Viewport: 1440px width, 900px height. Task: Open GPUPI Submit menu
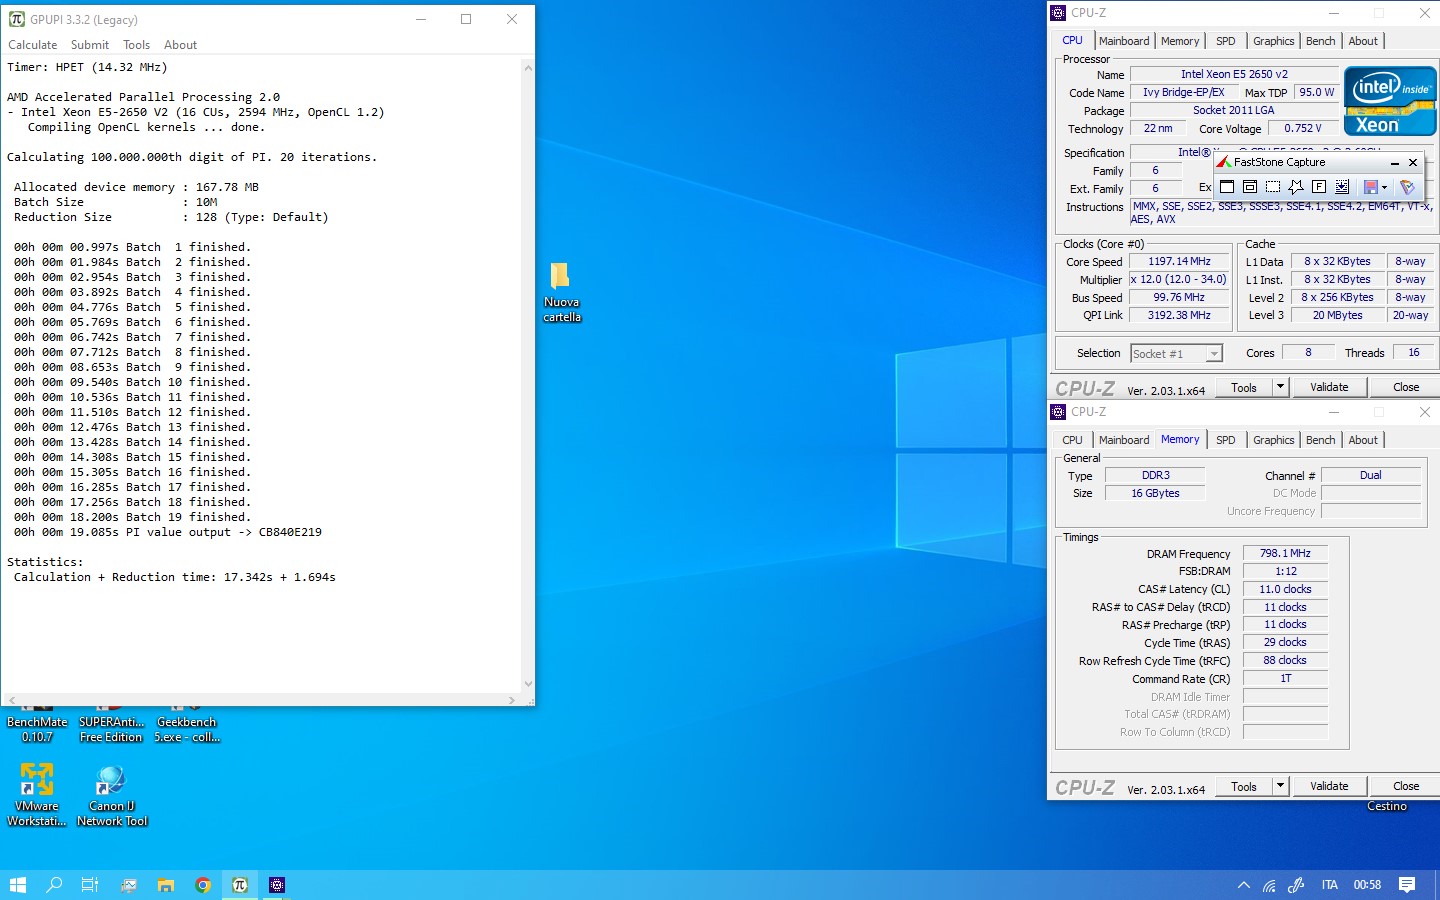pos(90,45)
